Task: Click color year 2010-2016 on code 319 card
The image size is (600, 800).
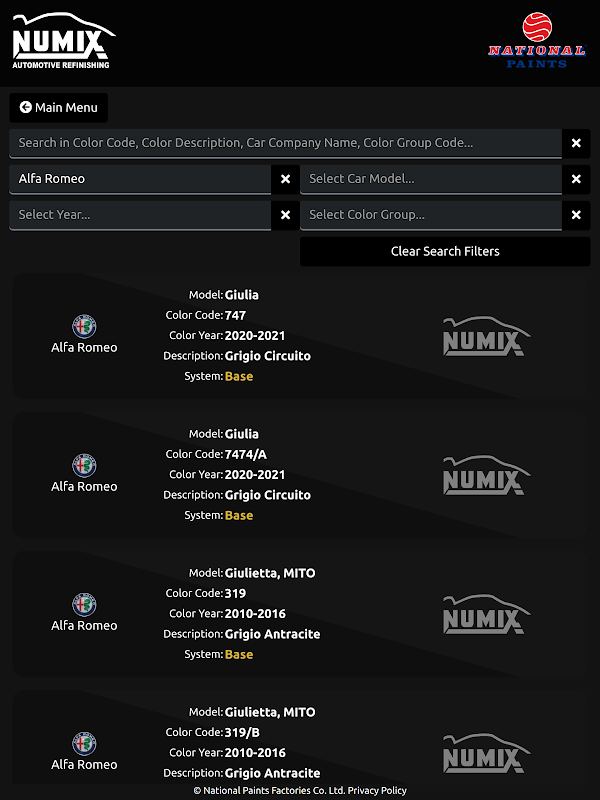Action: [255, 614]
